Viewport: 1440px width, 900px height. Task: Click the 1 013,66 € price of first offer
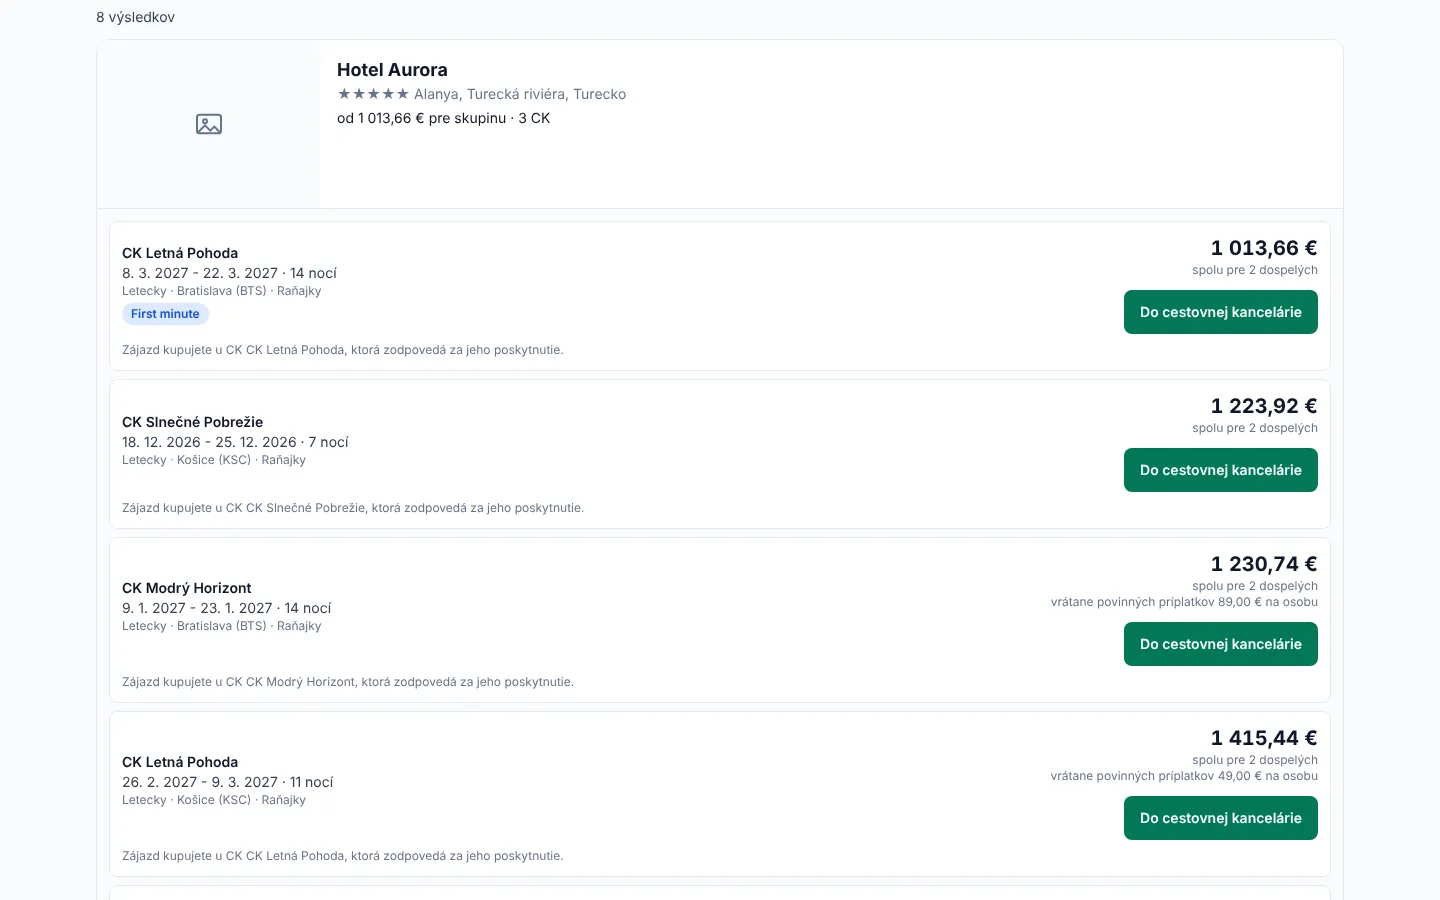1263,248
